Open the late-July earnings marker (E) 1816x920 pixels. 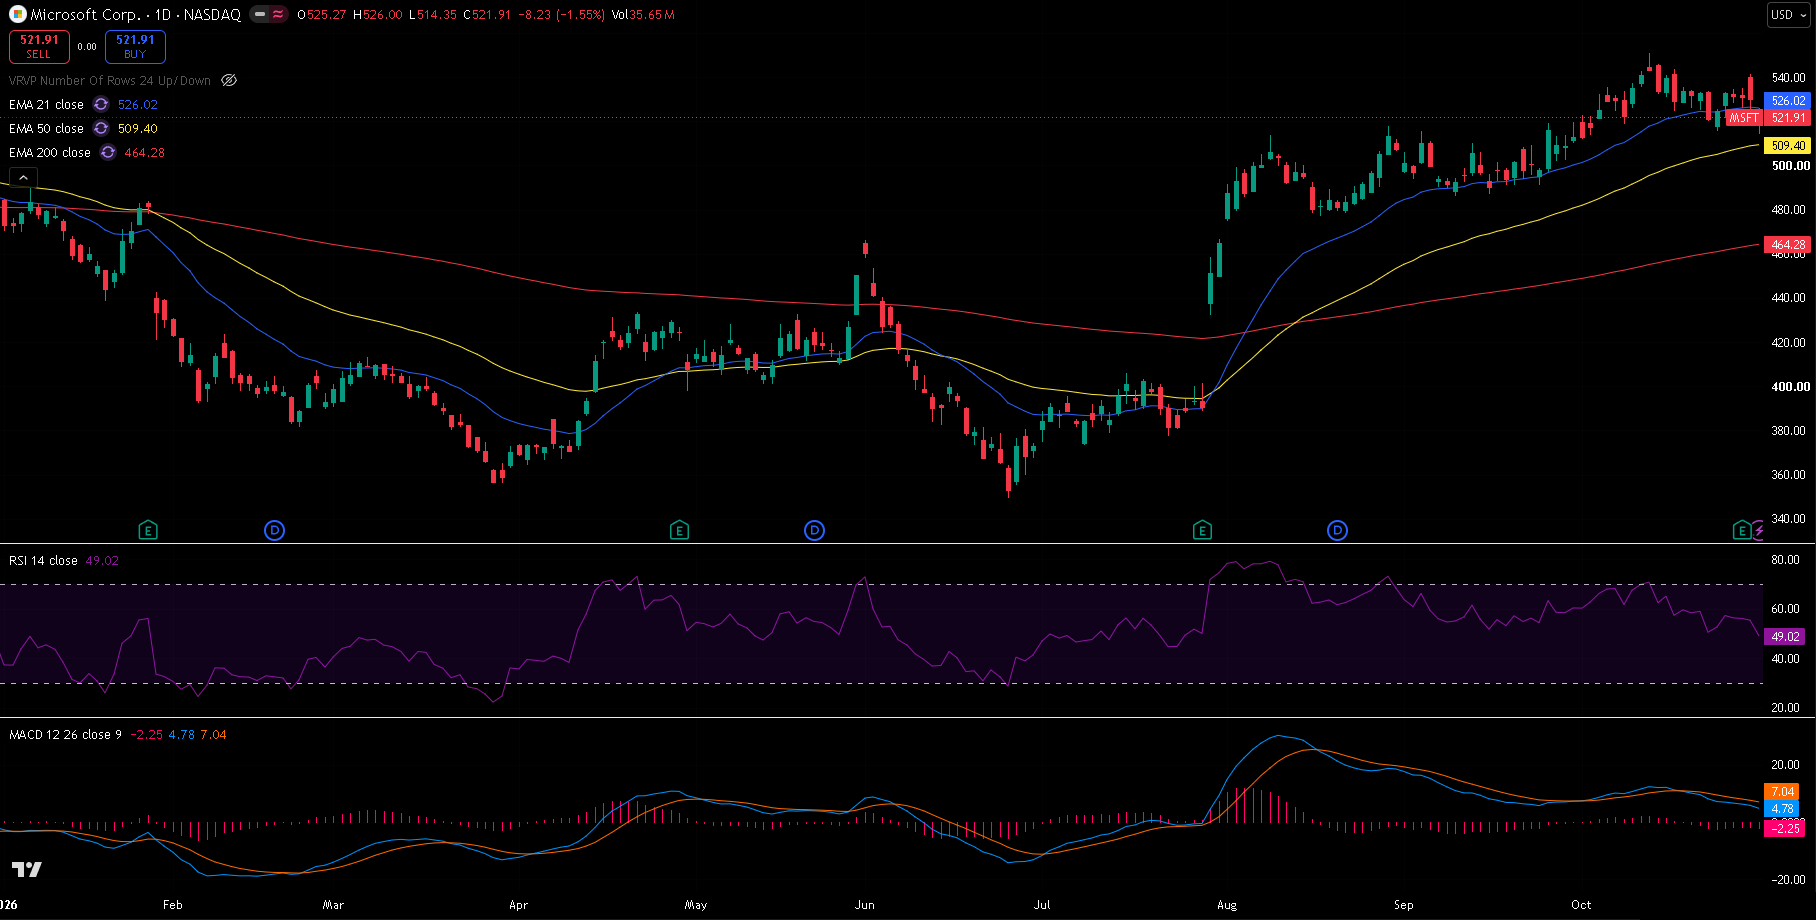pos(1202,530)
